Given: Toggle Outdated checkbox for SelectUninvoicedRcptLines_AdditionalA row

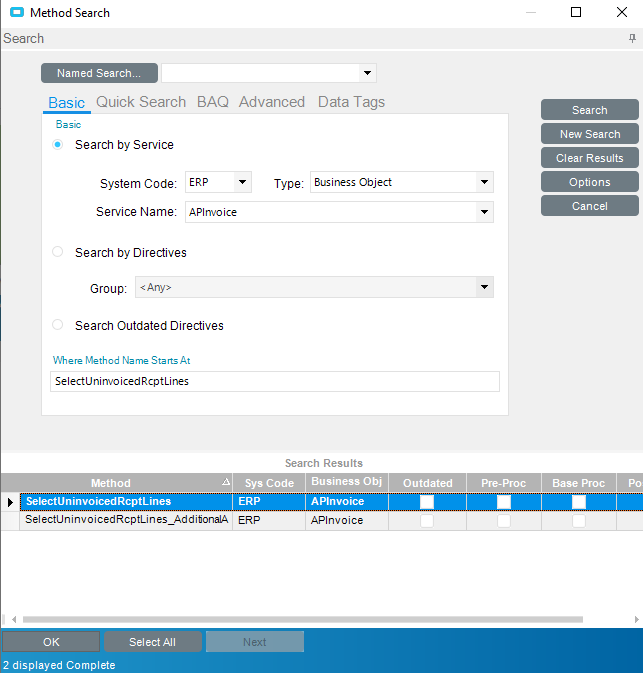Looking at the screenshot, I should [427, 521].
